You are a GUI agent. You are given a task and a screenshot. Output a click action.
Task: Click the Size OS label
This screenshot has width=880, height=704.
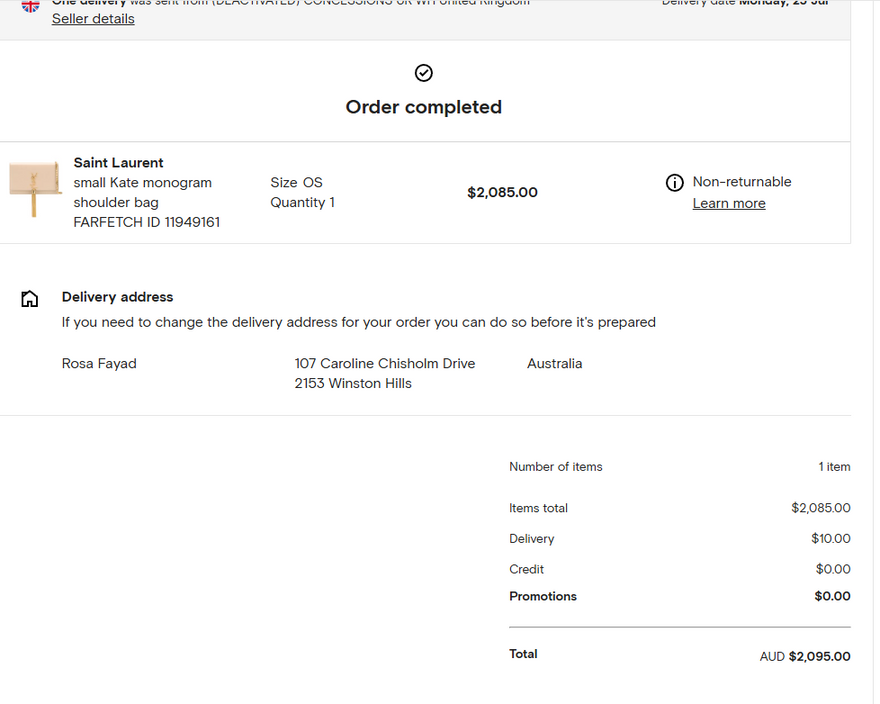[x=296, y=182]
